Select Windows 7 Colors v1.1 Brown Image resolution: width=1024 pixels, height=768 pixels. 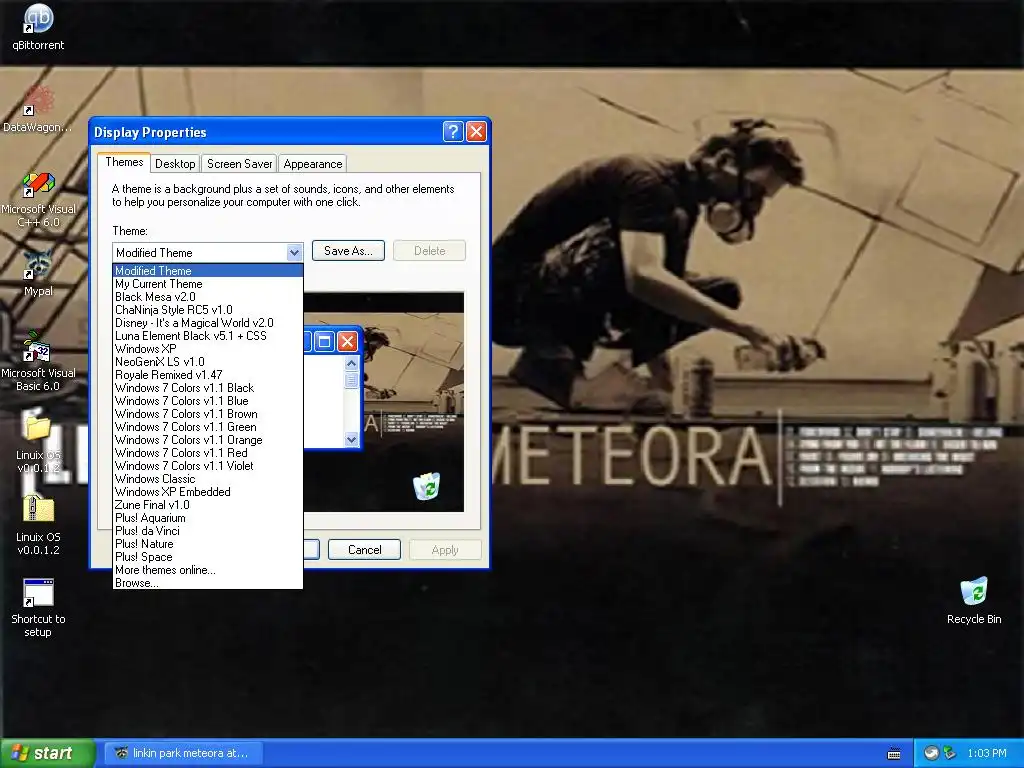click(x=208, y=414)
